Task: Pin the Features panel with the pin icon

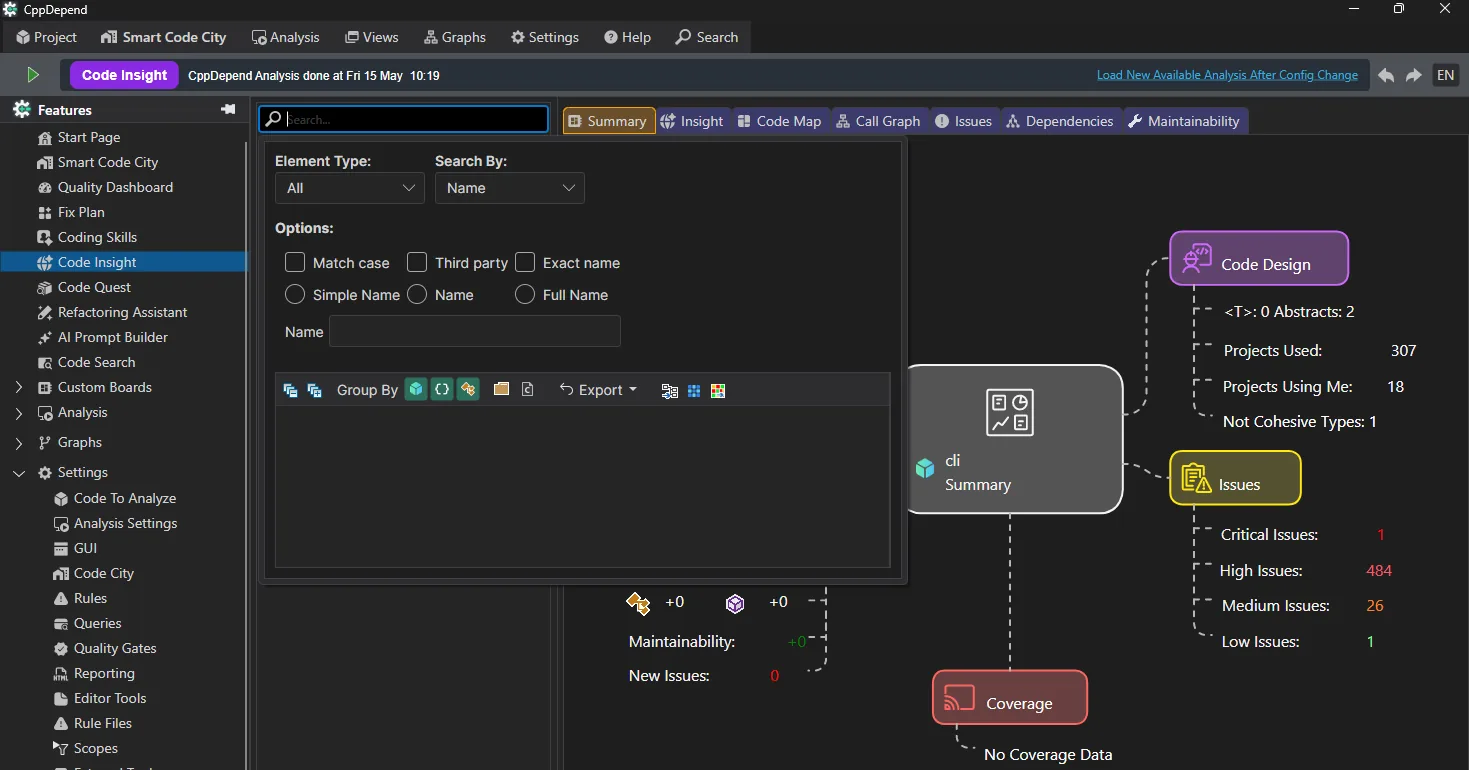Action: (228, 109)
